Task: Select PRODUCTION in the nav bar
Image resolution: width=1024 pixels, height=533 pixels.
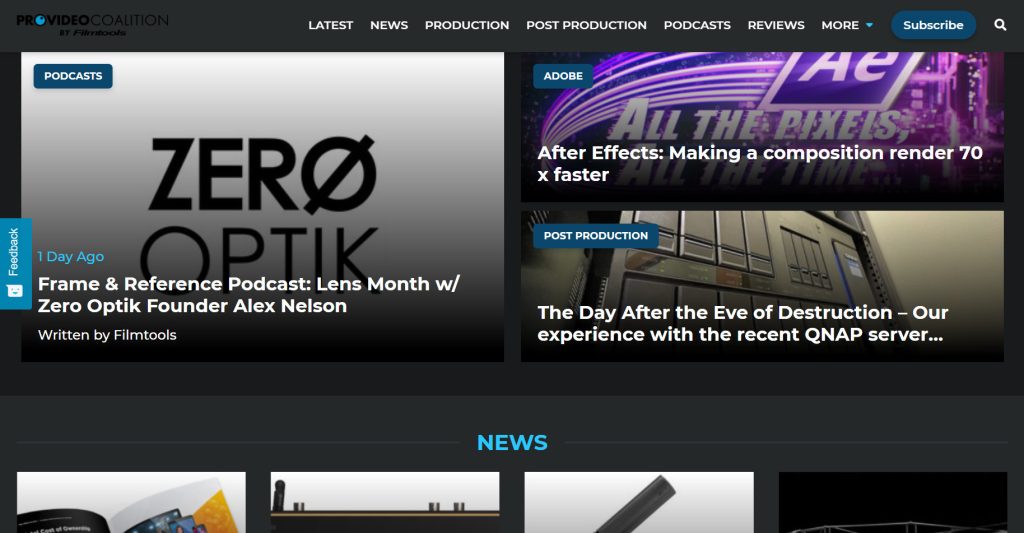Action: (x=467, y=25)
